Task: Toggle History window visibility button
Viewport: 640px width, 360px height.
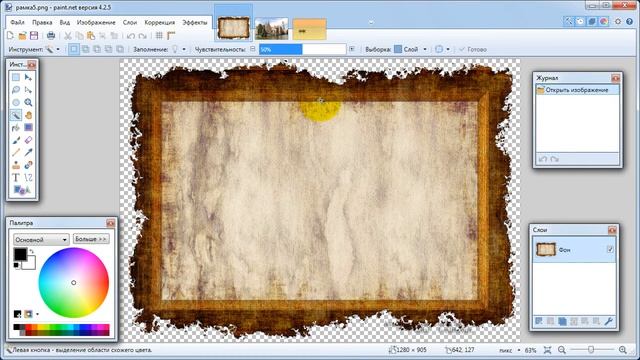Action: [x=580, y=22]
